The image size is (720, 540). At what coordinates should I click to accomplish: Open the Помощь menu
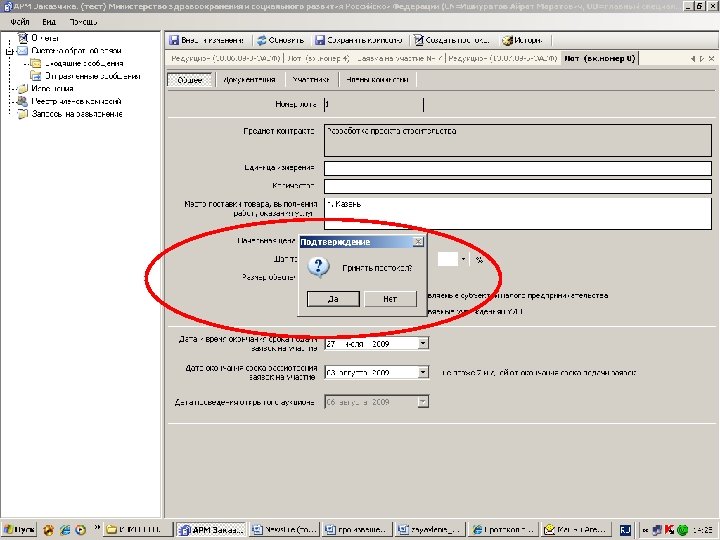pyautogui.click(x=83, y=22)
